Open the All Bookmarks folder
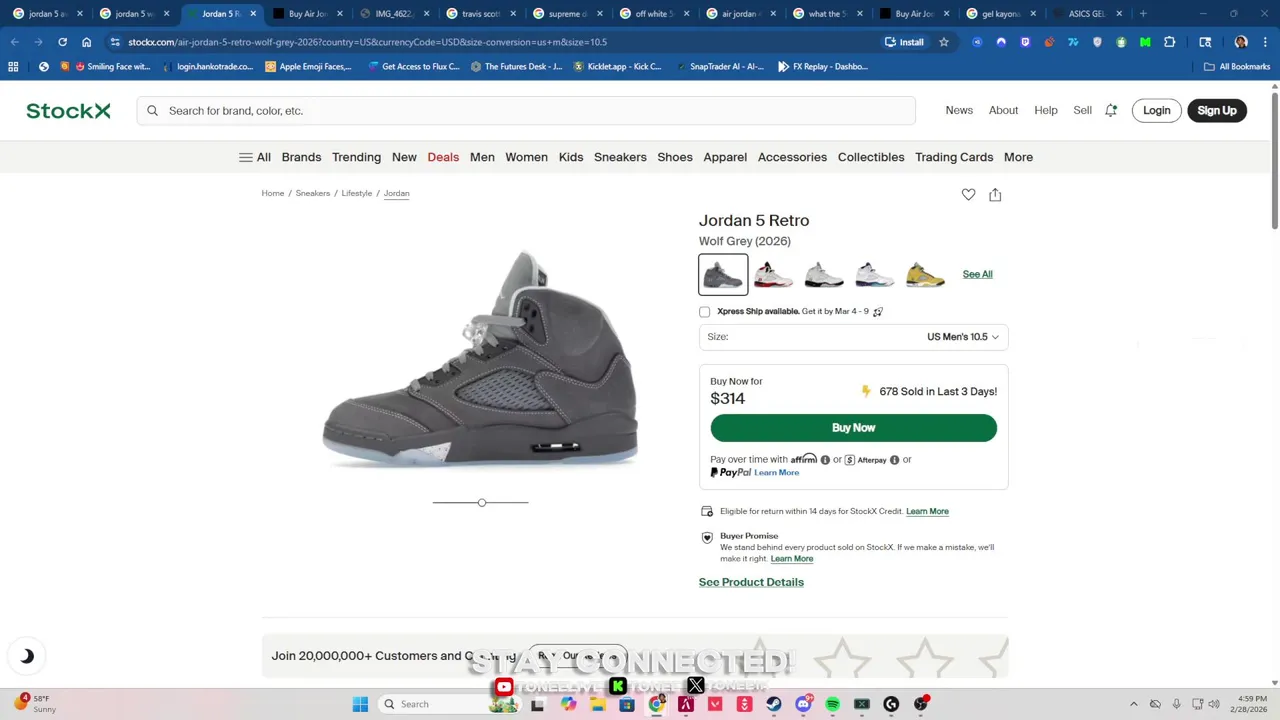Viewport: 1280px width, 720px height. click(1237, 67)
